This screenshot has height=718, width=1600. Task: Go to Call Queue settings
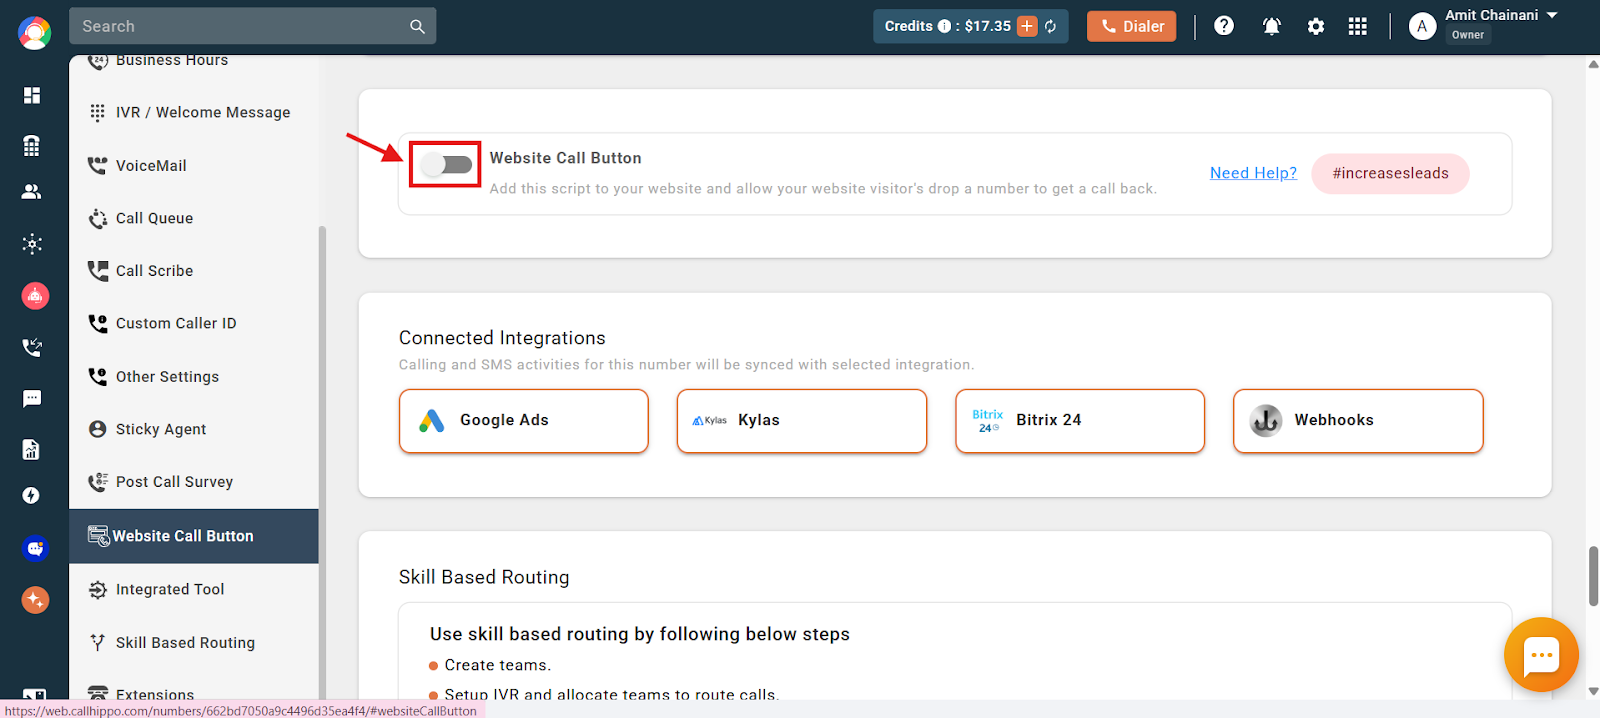194,218
